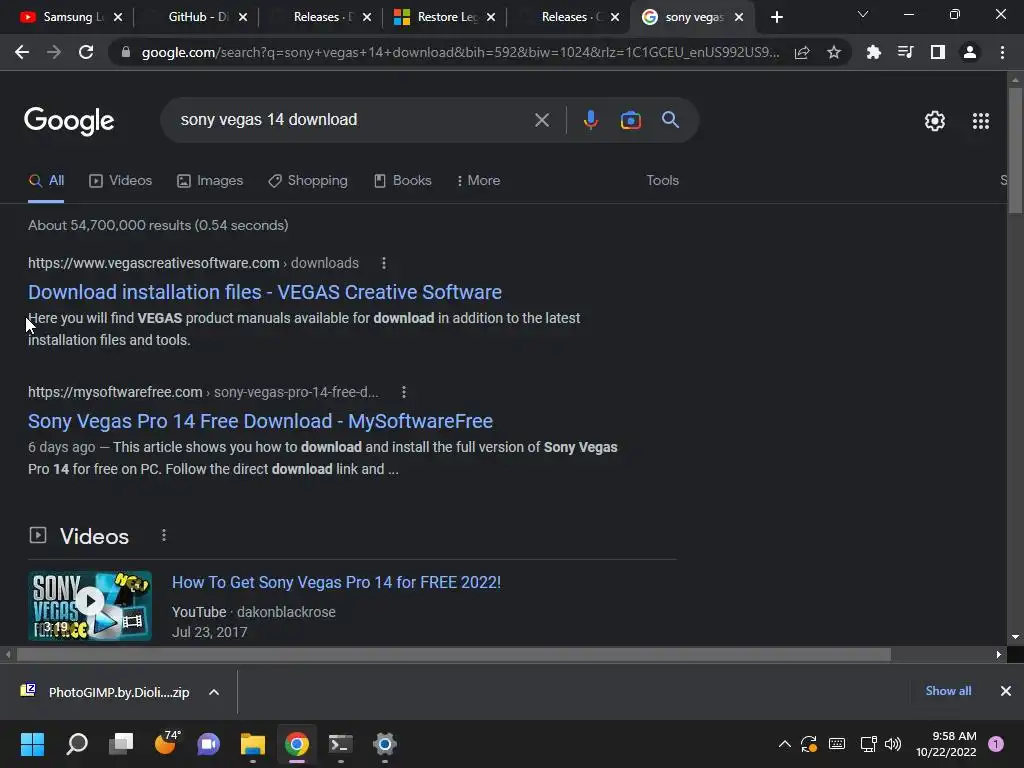Click the magnifier search button
This screenshot has width=1024, height=768.
[670, 120]
